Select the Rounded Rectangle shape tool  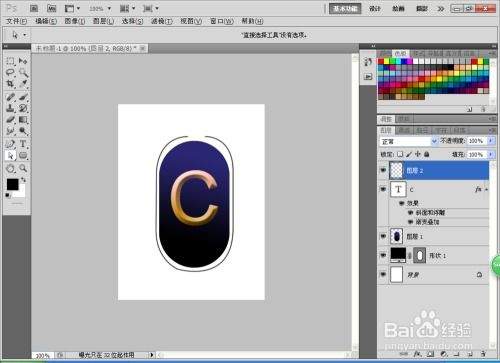[x=23, y=155]
